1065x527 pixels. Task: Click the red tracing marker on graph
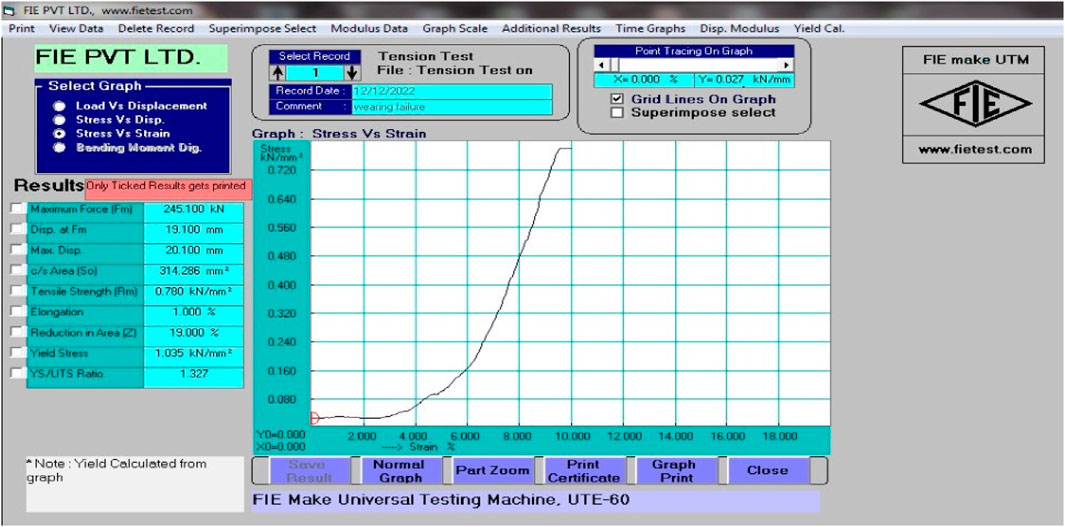click(x=314, y=418)
